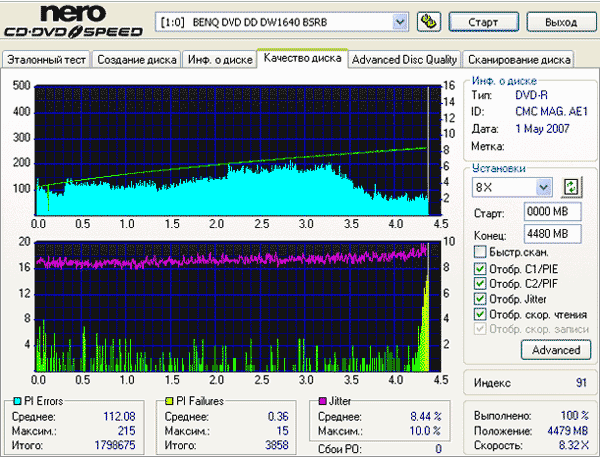Click the Старт position field 0000 MB
The image size is (600, 457).
point(553,211)
